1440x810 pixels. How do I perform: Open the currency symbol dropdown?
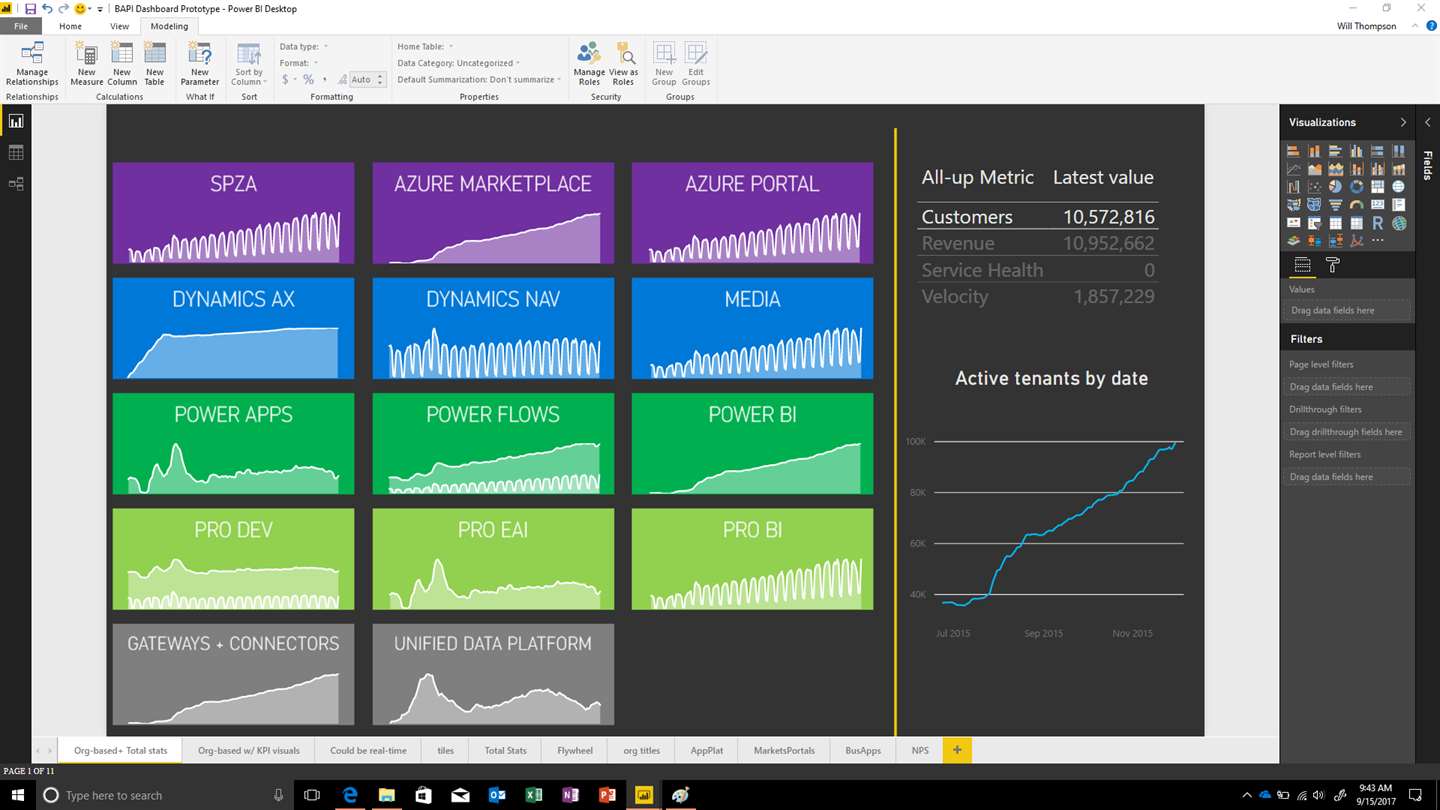point(288,79)
